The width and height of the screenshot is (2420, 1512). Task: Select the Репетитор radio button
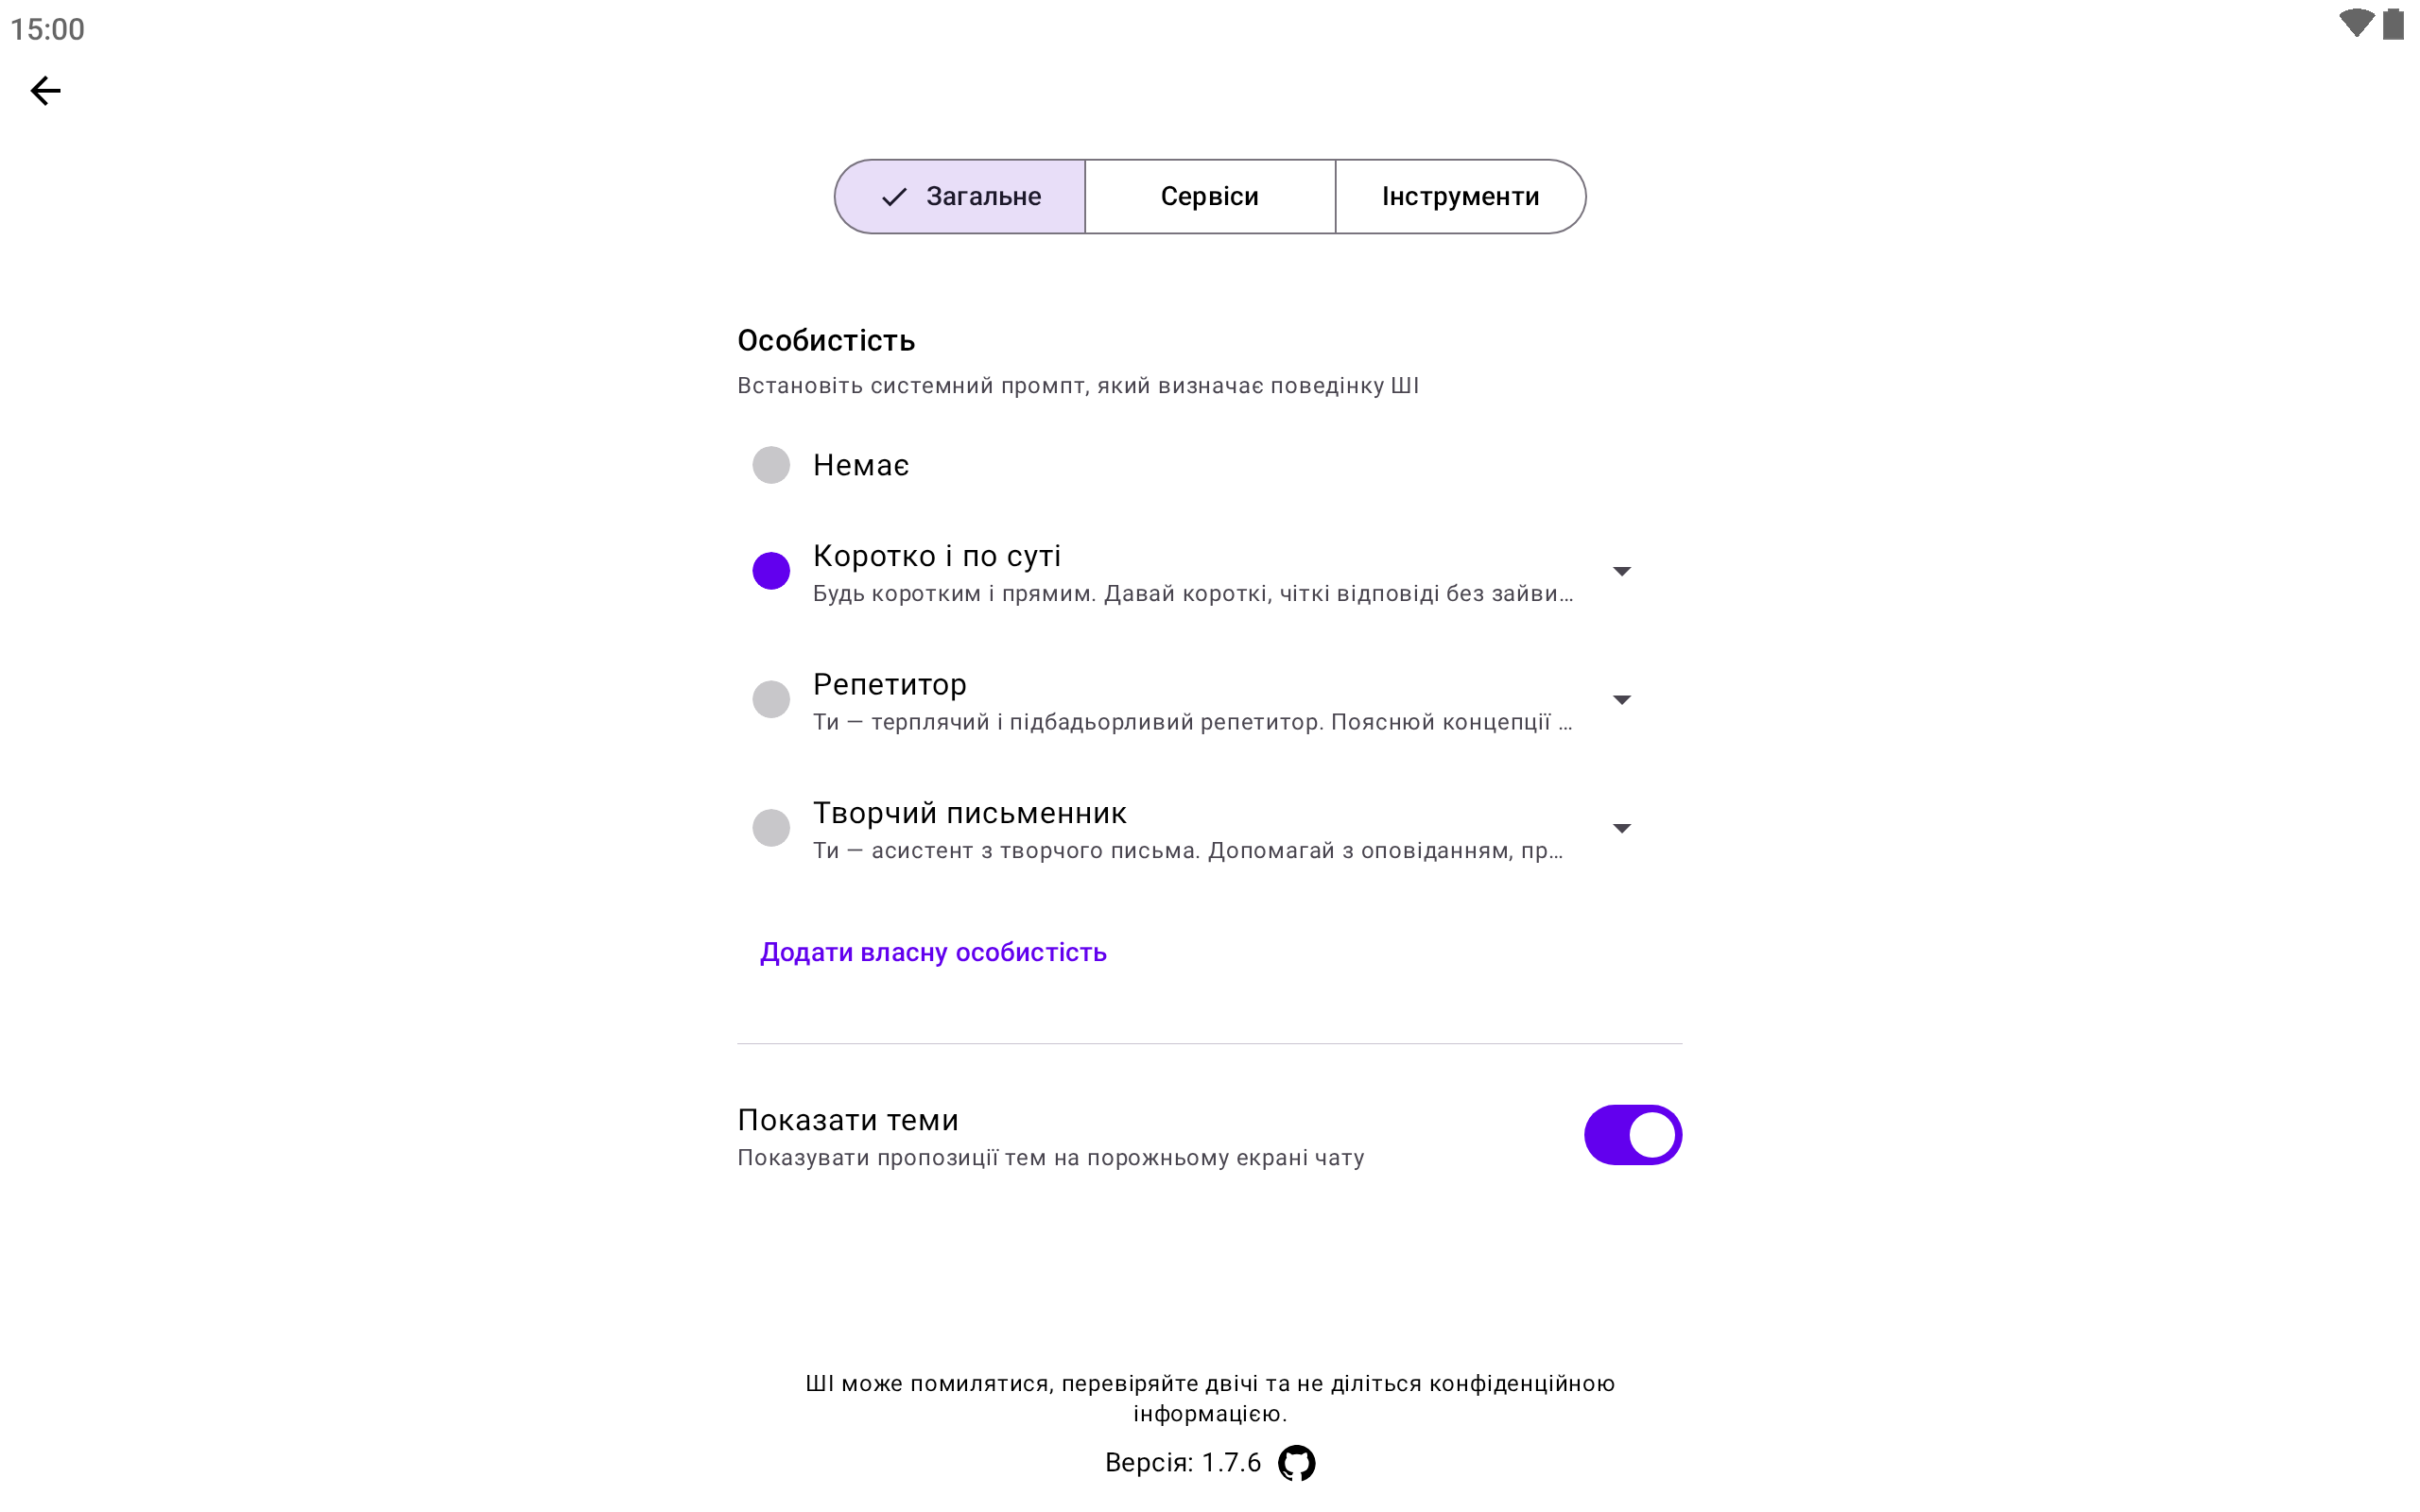coord(771,699)
